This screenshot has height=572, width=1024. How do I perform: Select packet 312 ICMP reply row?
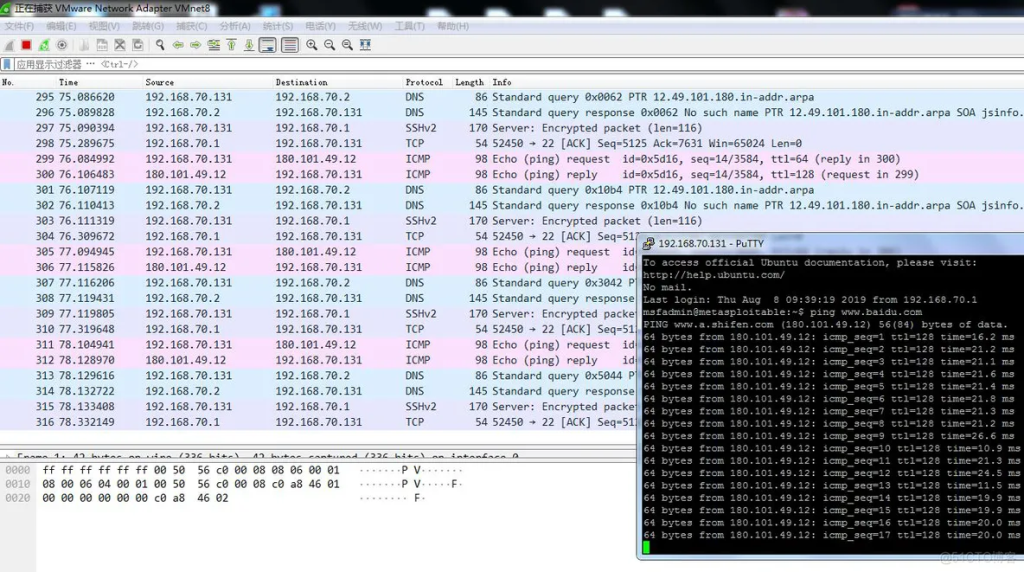coord(318,360)
